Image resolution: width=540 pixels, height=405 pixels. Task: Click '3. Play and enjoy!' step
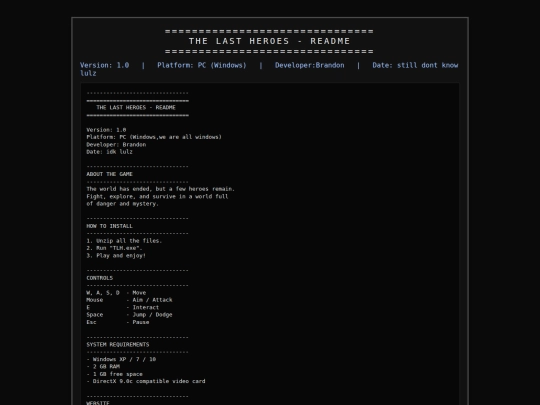pyautogui.click(x=116, y=256)
